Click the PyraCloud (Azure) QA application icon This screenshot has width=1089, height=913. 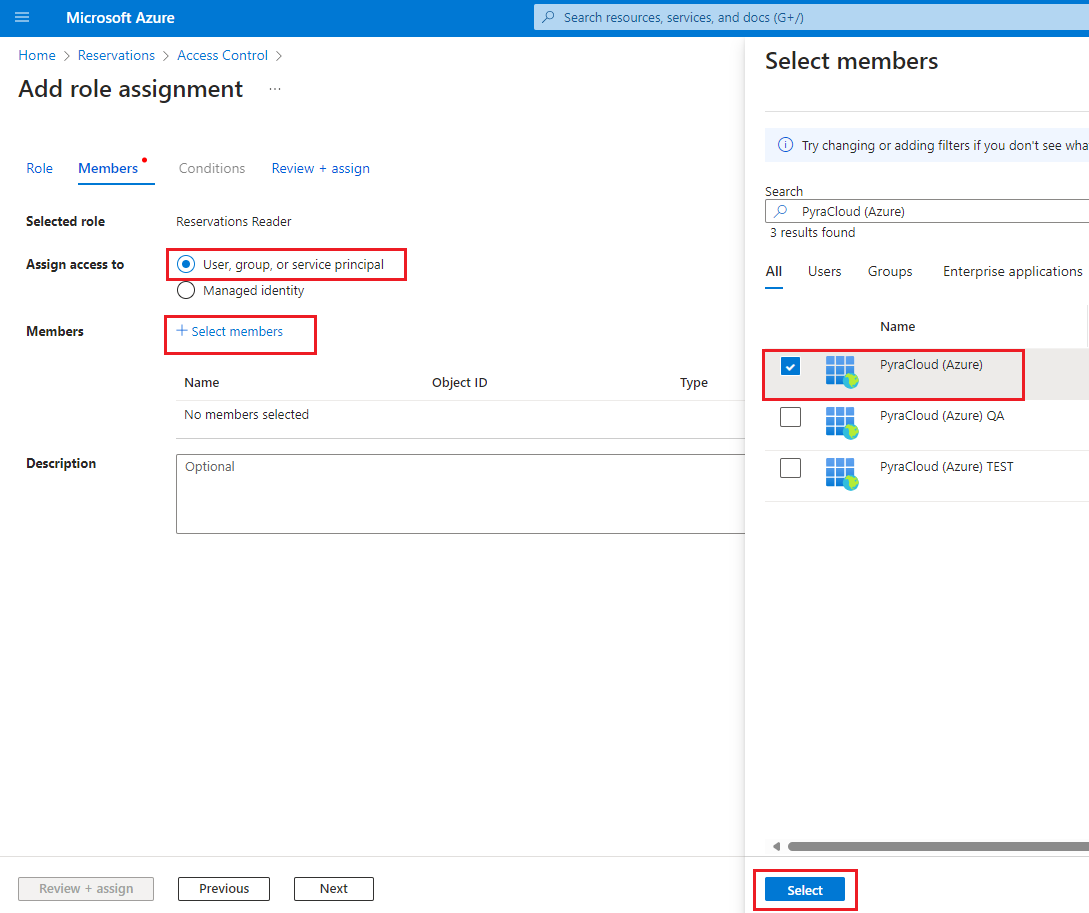tap(841, 422)
